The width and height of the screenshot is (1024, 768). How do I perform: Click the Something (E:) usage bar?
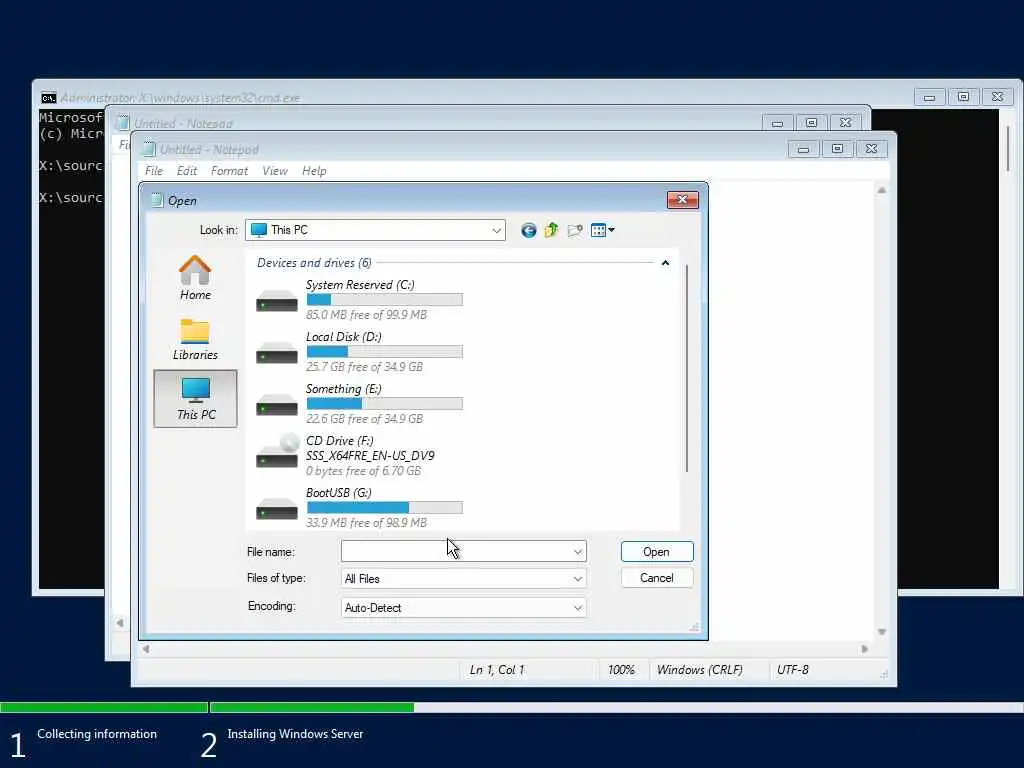point(385,404)
